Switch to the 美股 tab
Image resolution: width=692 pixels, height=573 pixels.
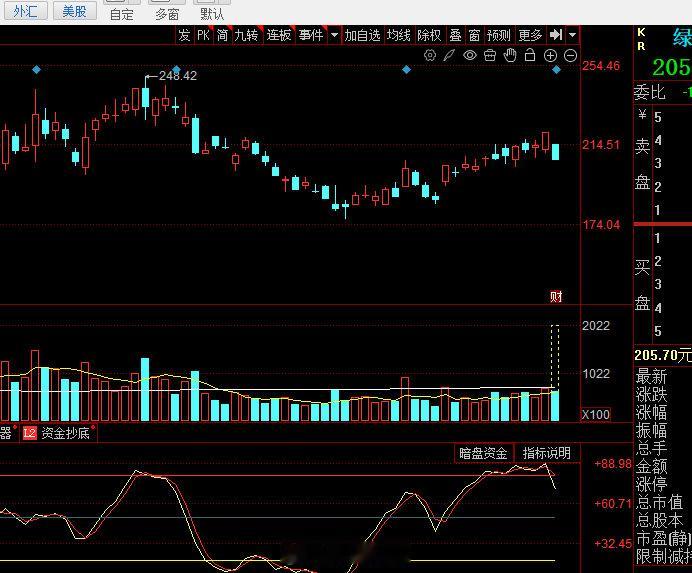[x=75, y=11]
